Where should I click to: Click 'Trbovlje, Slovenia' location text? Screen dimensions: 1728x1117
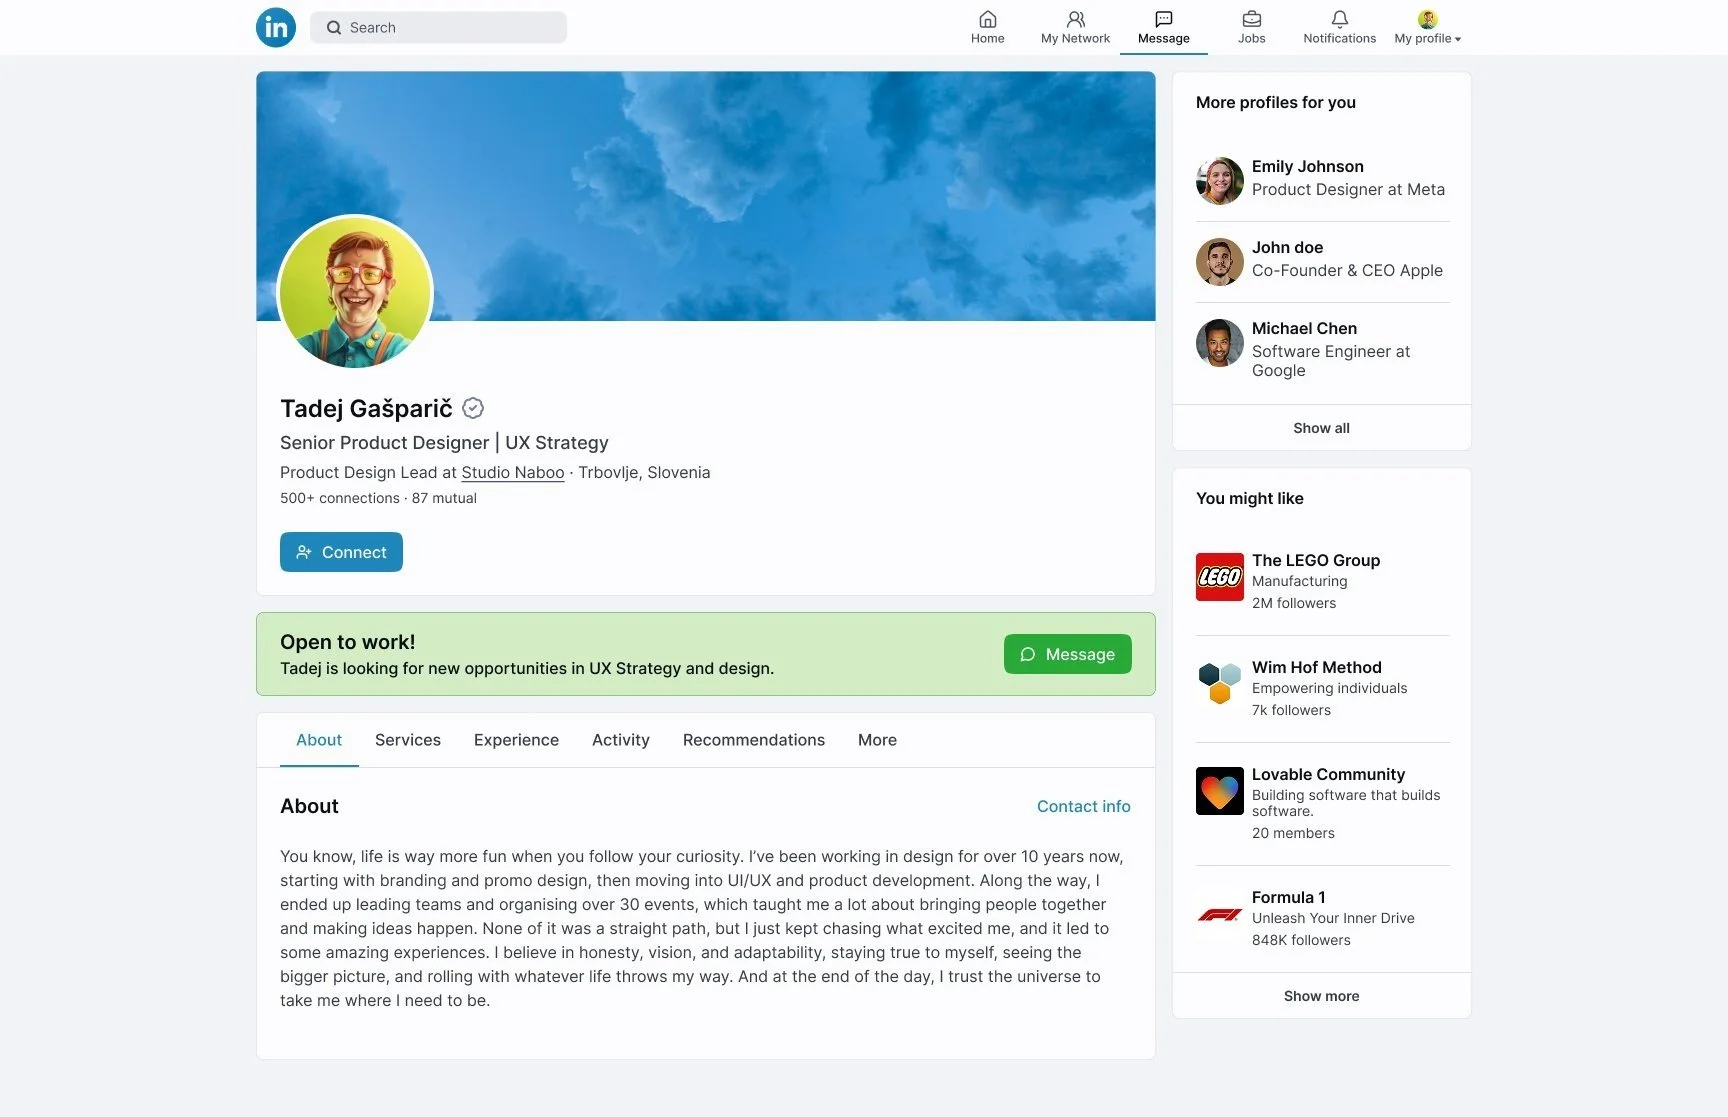[644, 473]
